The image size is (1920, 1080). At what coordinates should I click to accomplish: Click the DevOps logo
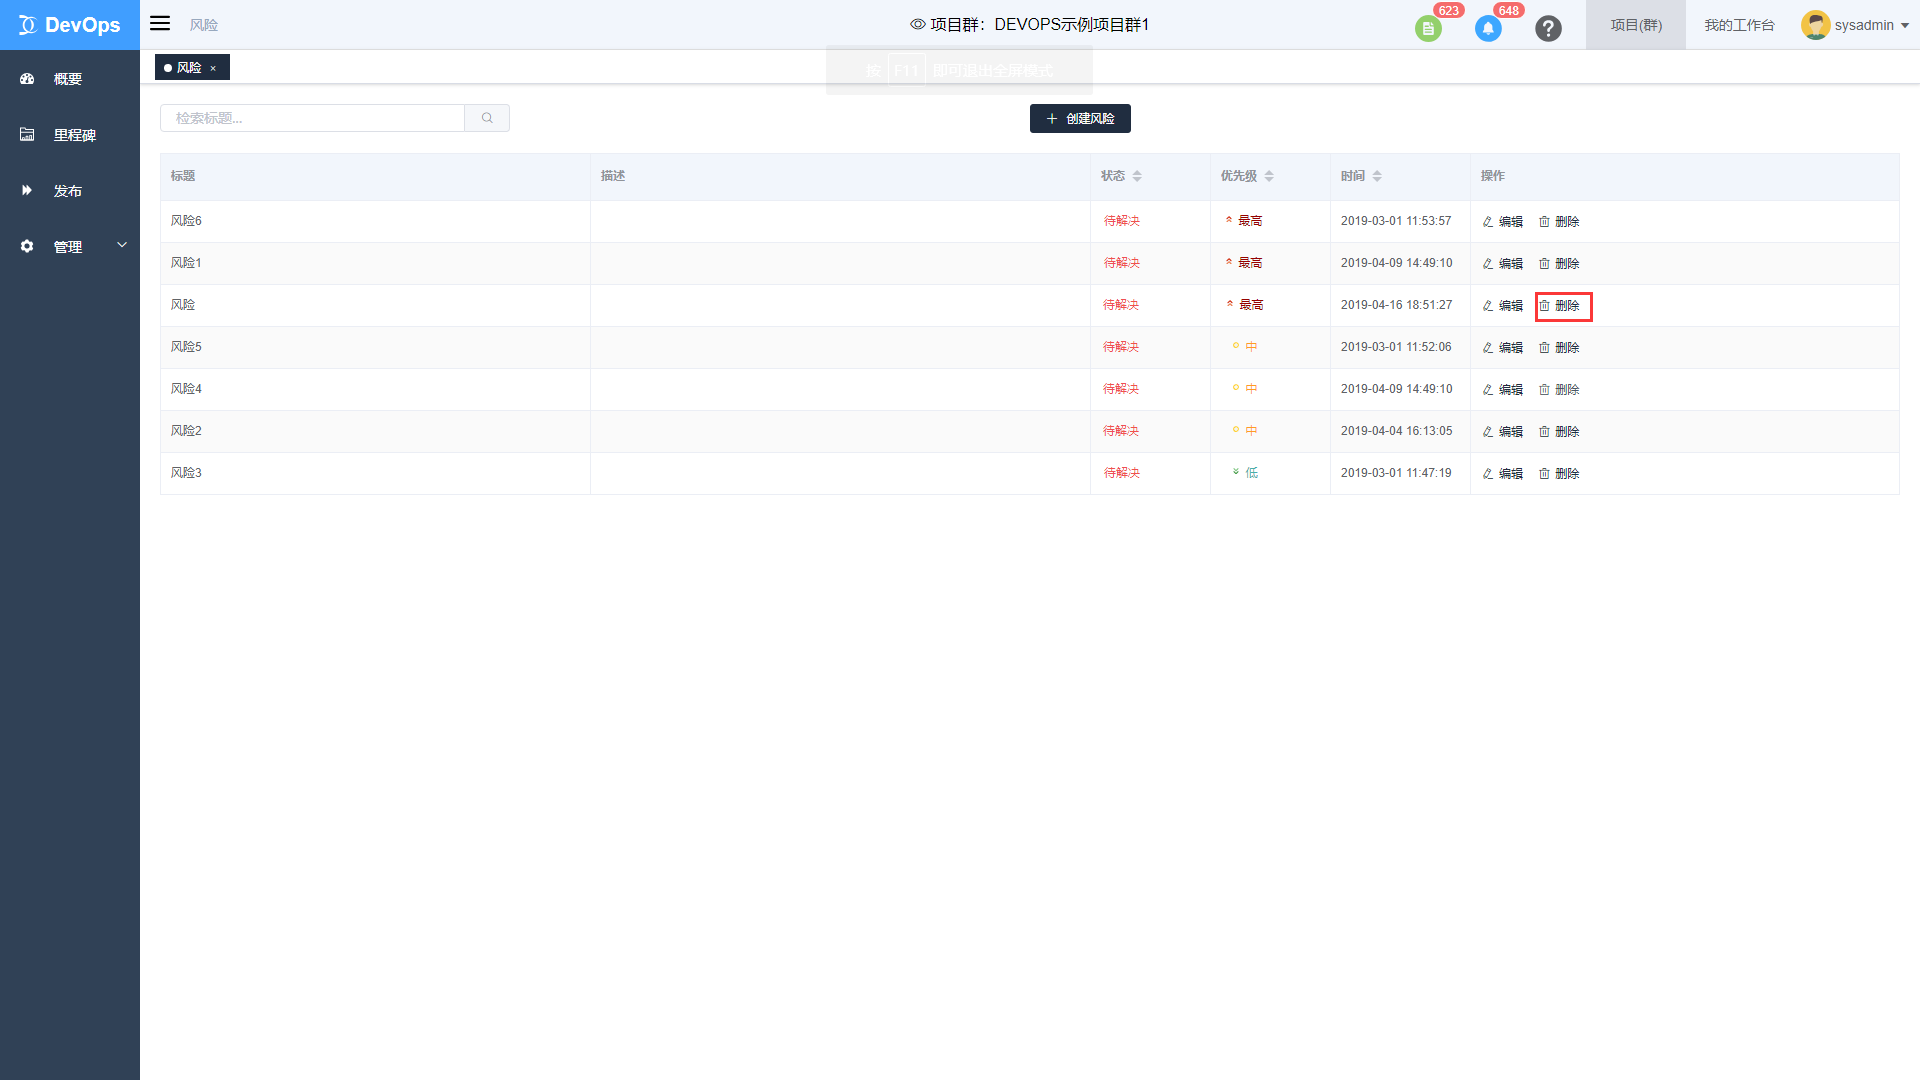[70, 25]
